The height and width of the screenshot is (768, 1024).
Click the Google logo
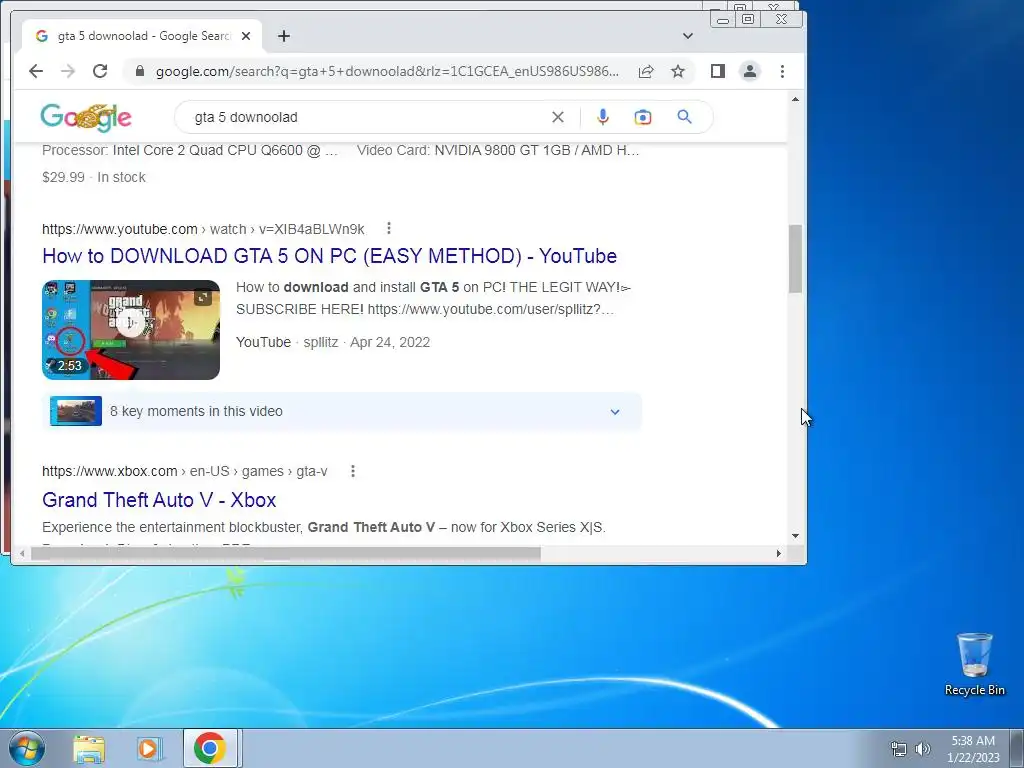86,117
